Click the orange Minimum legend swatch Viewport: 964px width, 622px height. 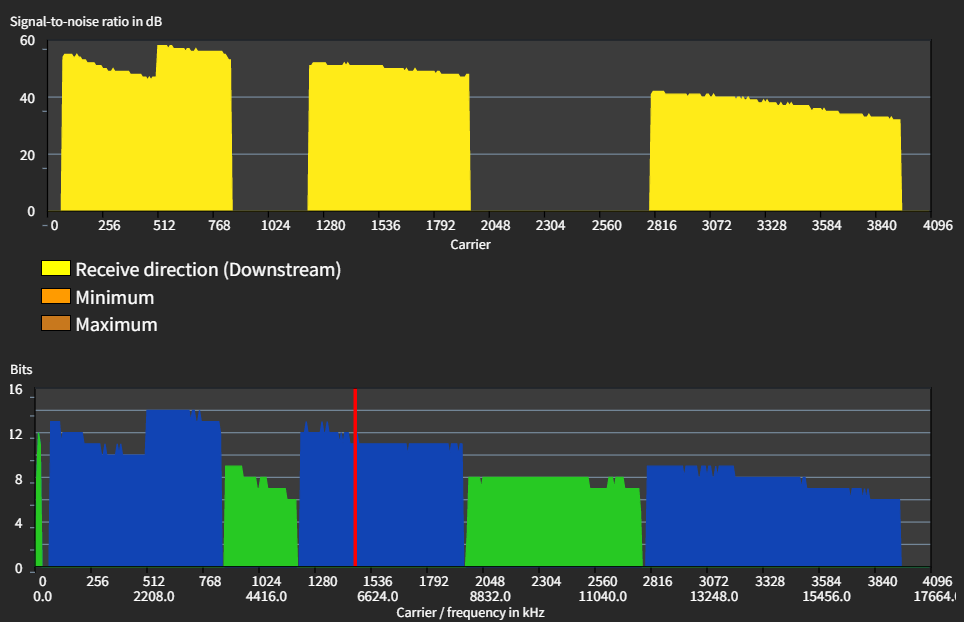(55, 297)
